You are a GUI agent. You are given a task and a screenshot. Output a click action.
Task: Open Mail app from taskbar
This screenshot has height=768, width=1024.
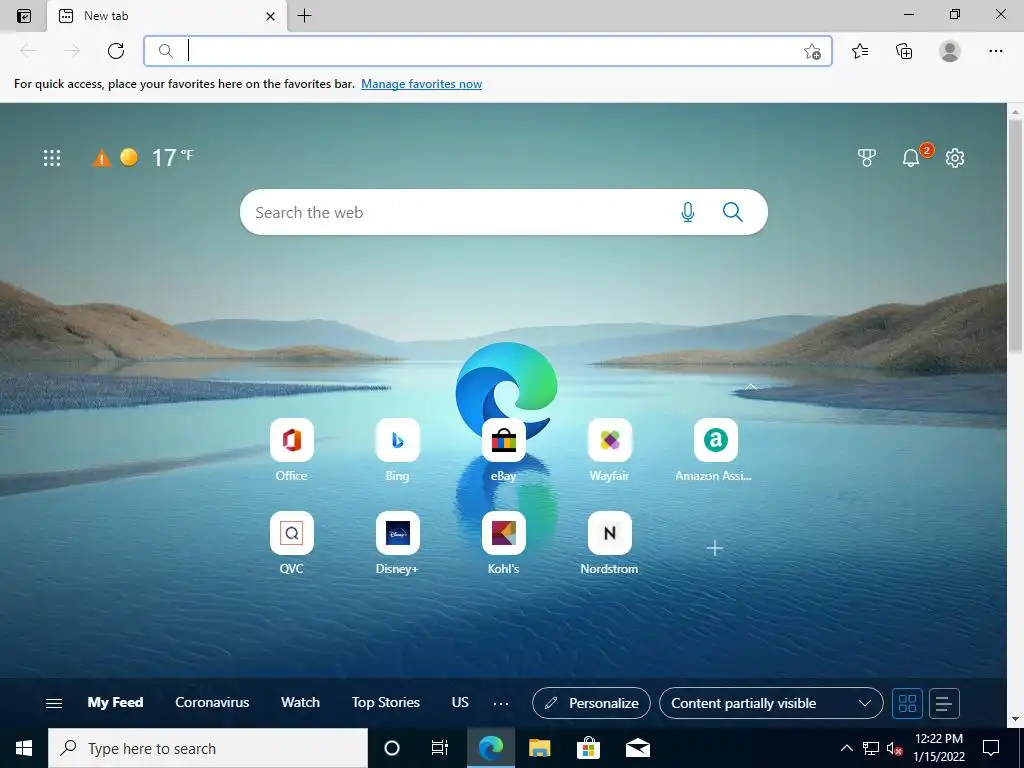[637, 748]
